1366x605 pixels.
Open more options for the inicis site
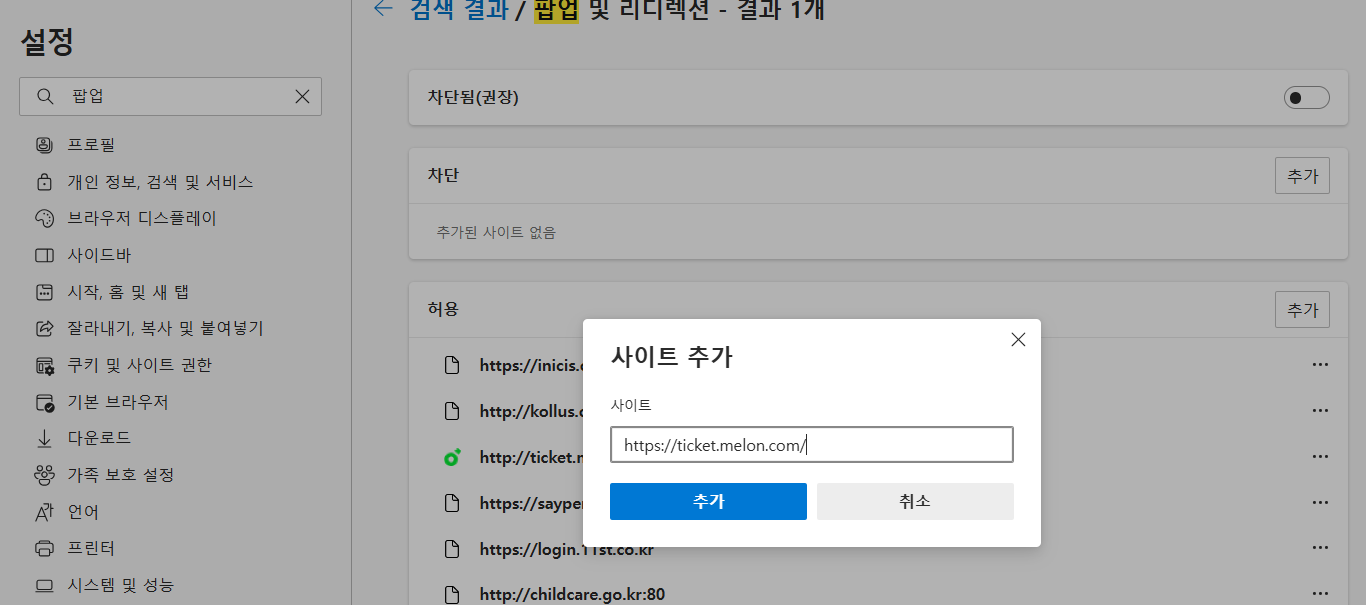pyautogui.click(x=1320, y=364)
